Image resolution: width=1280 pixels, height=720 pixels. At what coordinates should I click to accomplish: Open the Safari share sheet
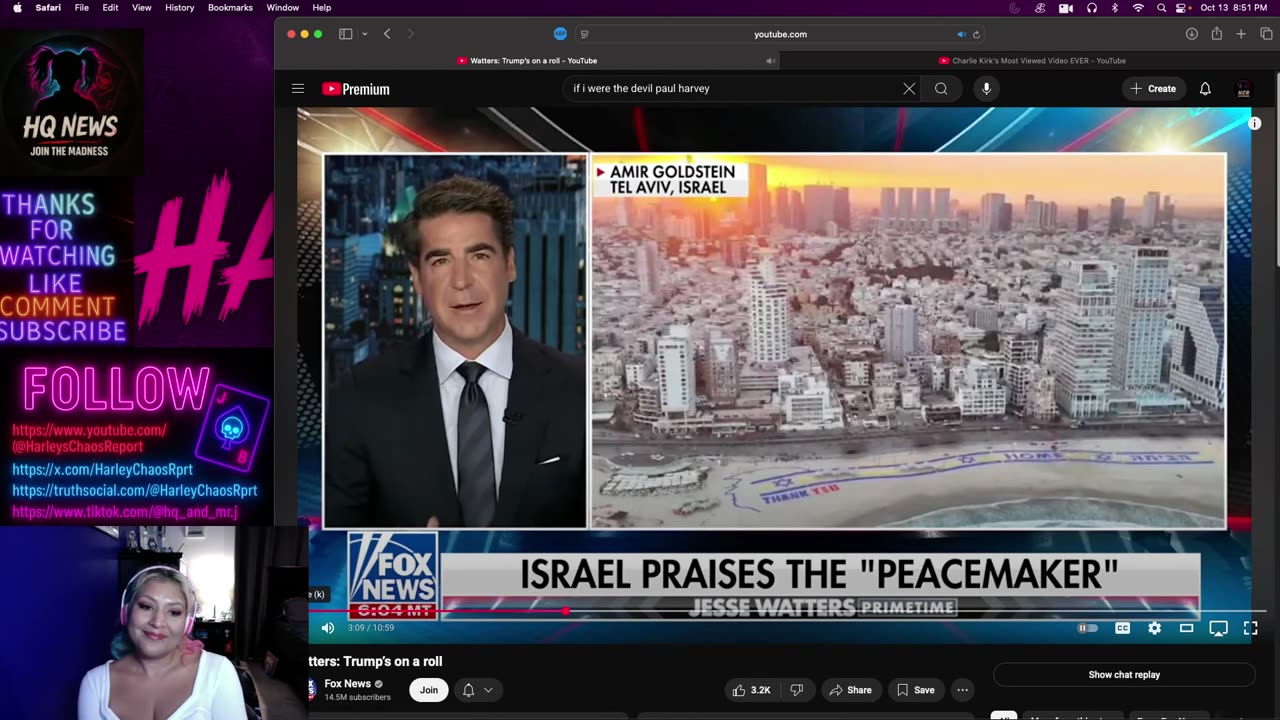[x=1217, y=34]
